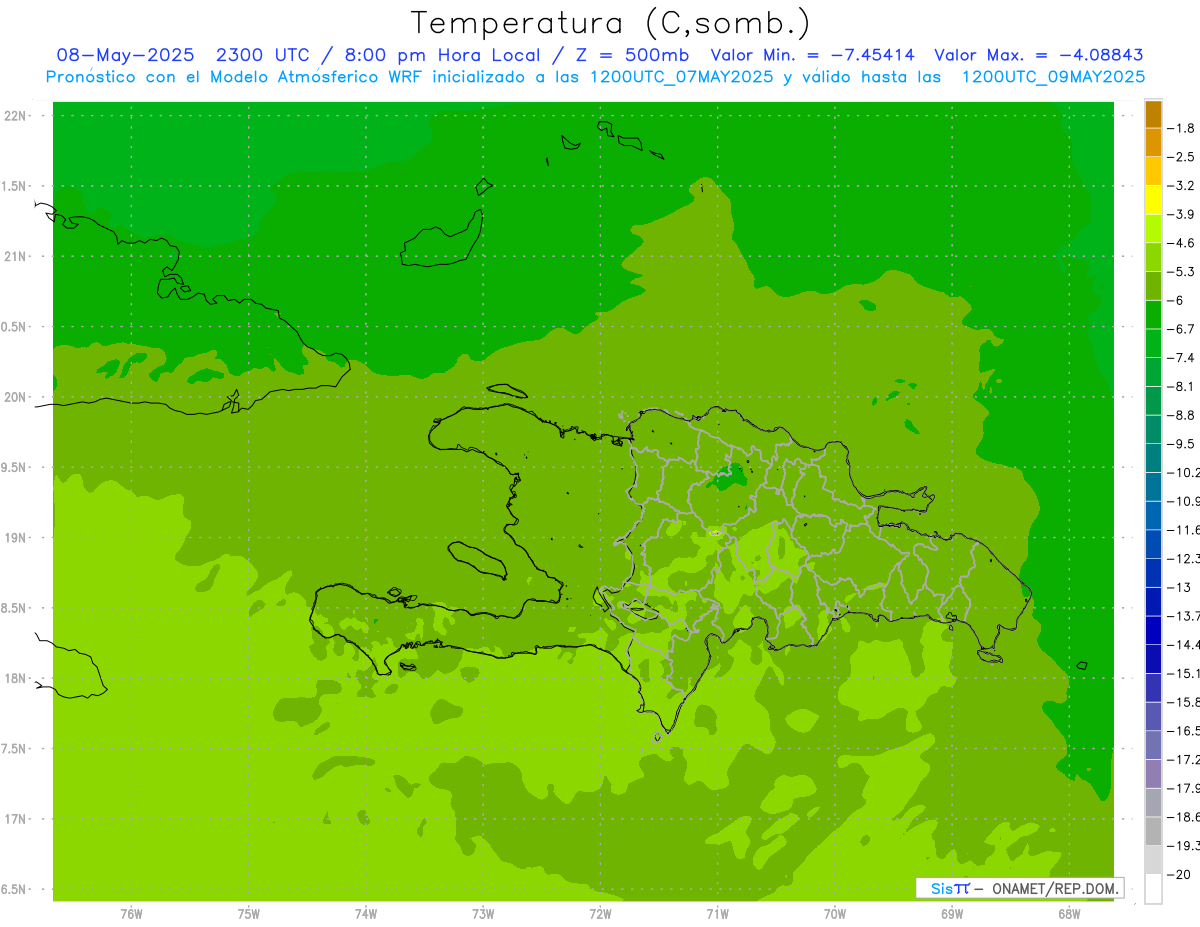Screen dimensions: 1200x927
Task: Select the date text "08-May-2025"
Action: click(x=125, y=55)
